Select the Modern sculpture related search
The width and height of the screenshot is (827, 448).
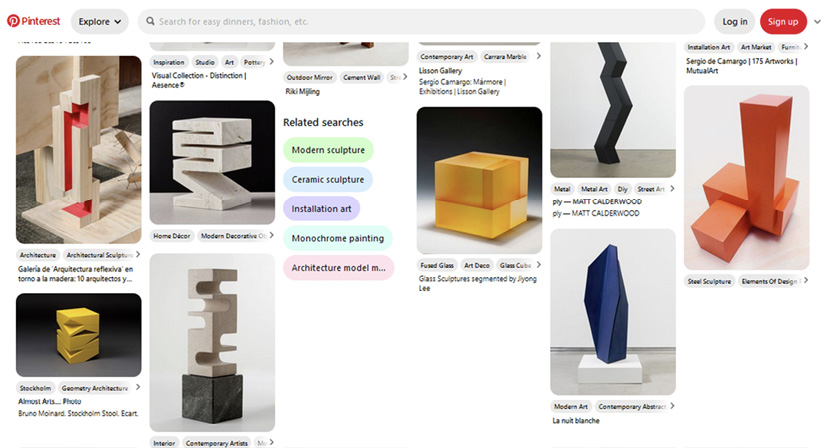(x=328, y=150)
